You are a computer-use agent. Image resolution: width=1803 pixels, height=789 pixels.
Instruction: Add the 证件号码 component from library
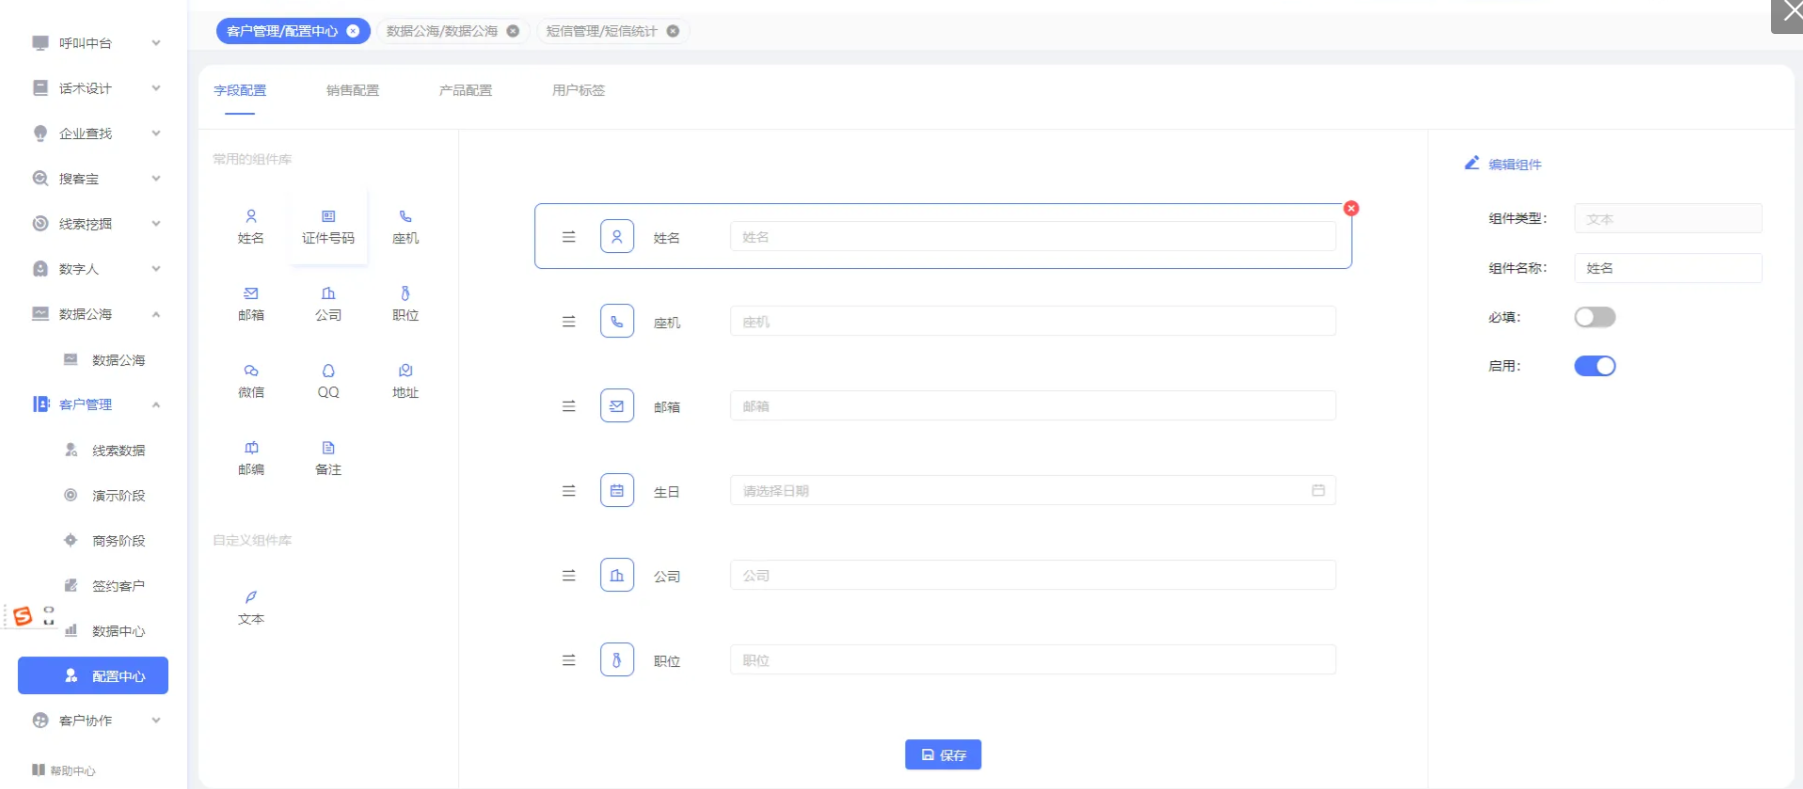click(x=328, y=227)
